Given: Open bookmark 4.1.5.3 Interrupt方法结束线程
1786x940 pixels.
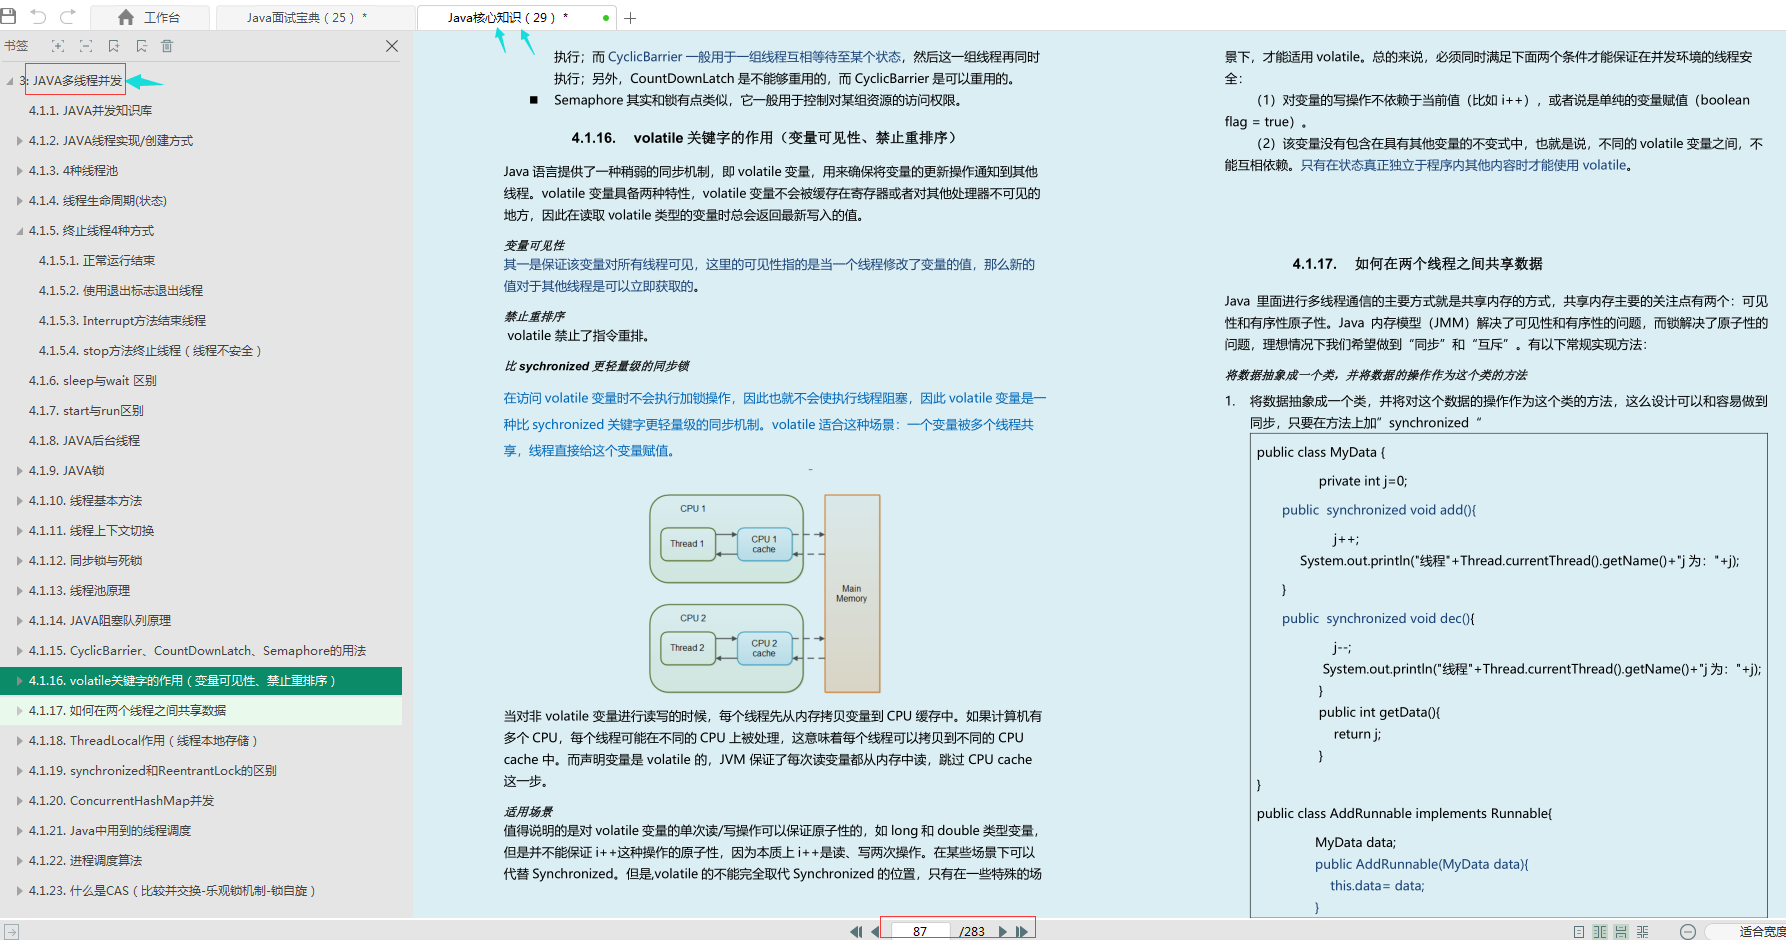Looking at the screenshot, I should 122,321.
